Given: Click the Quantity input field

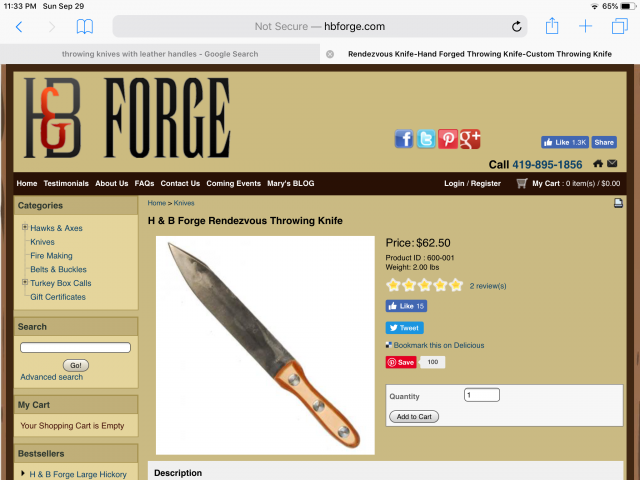Looking at the screenshot, I should click(x=482, y=395).
